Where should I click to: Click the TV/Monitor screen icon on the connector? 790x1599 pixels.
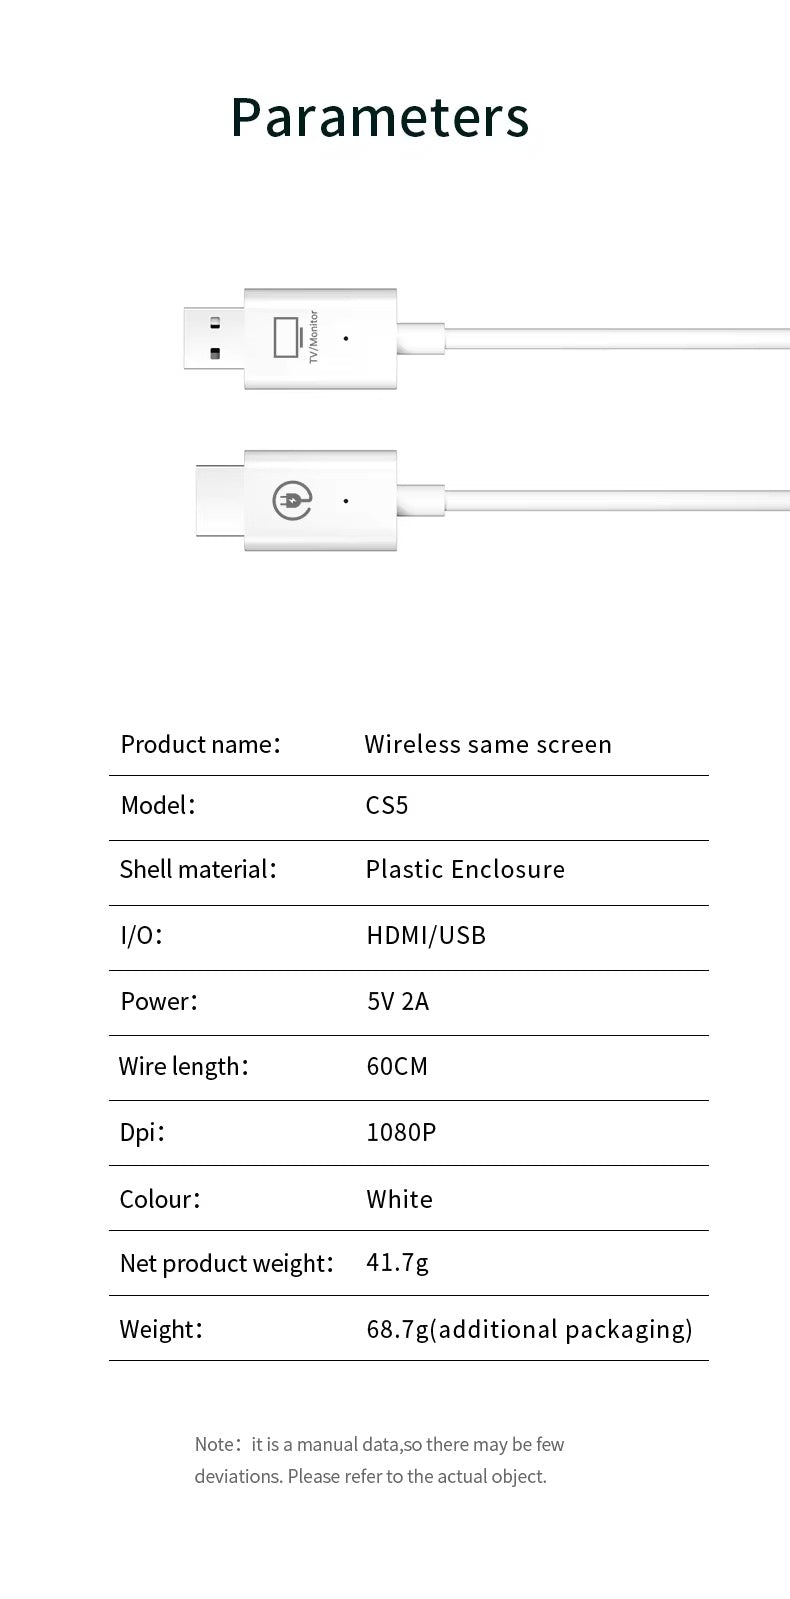click(x=287, y=338)
